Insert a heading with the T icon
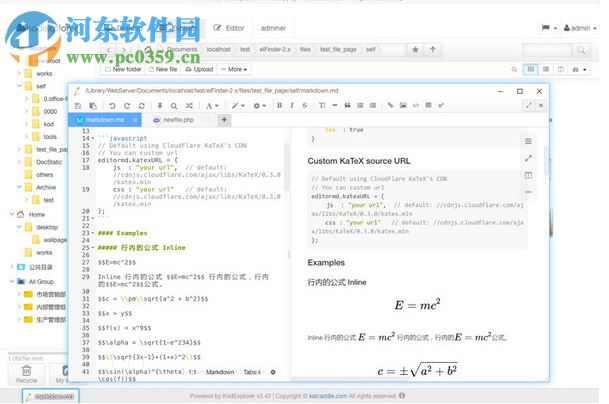 (x=322, y=105)
